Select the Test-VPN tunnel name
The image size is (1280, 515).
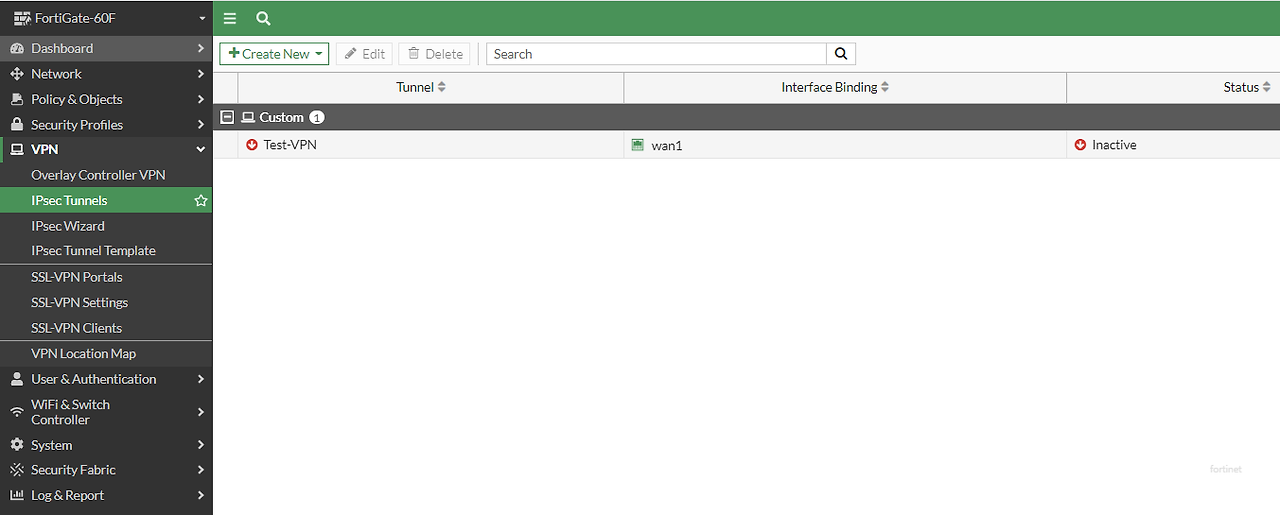click(x=290, y=145)
